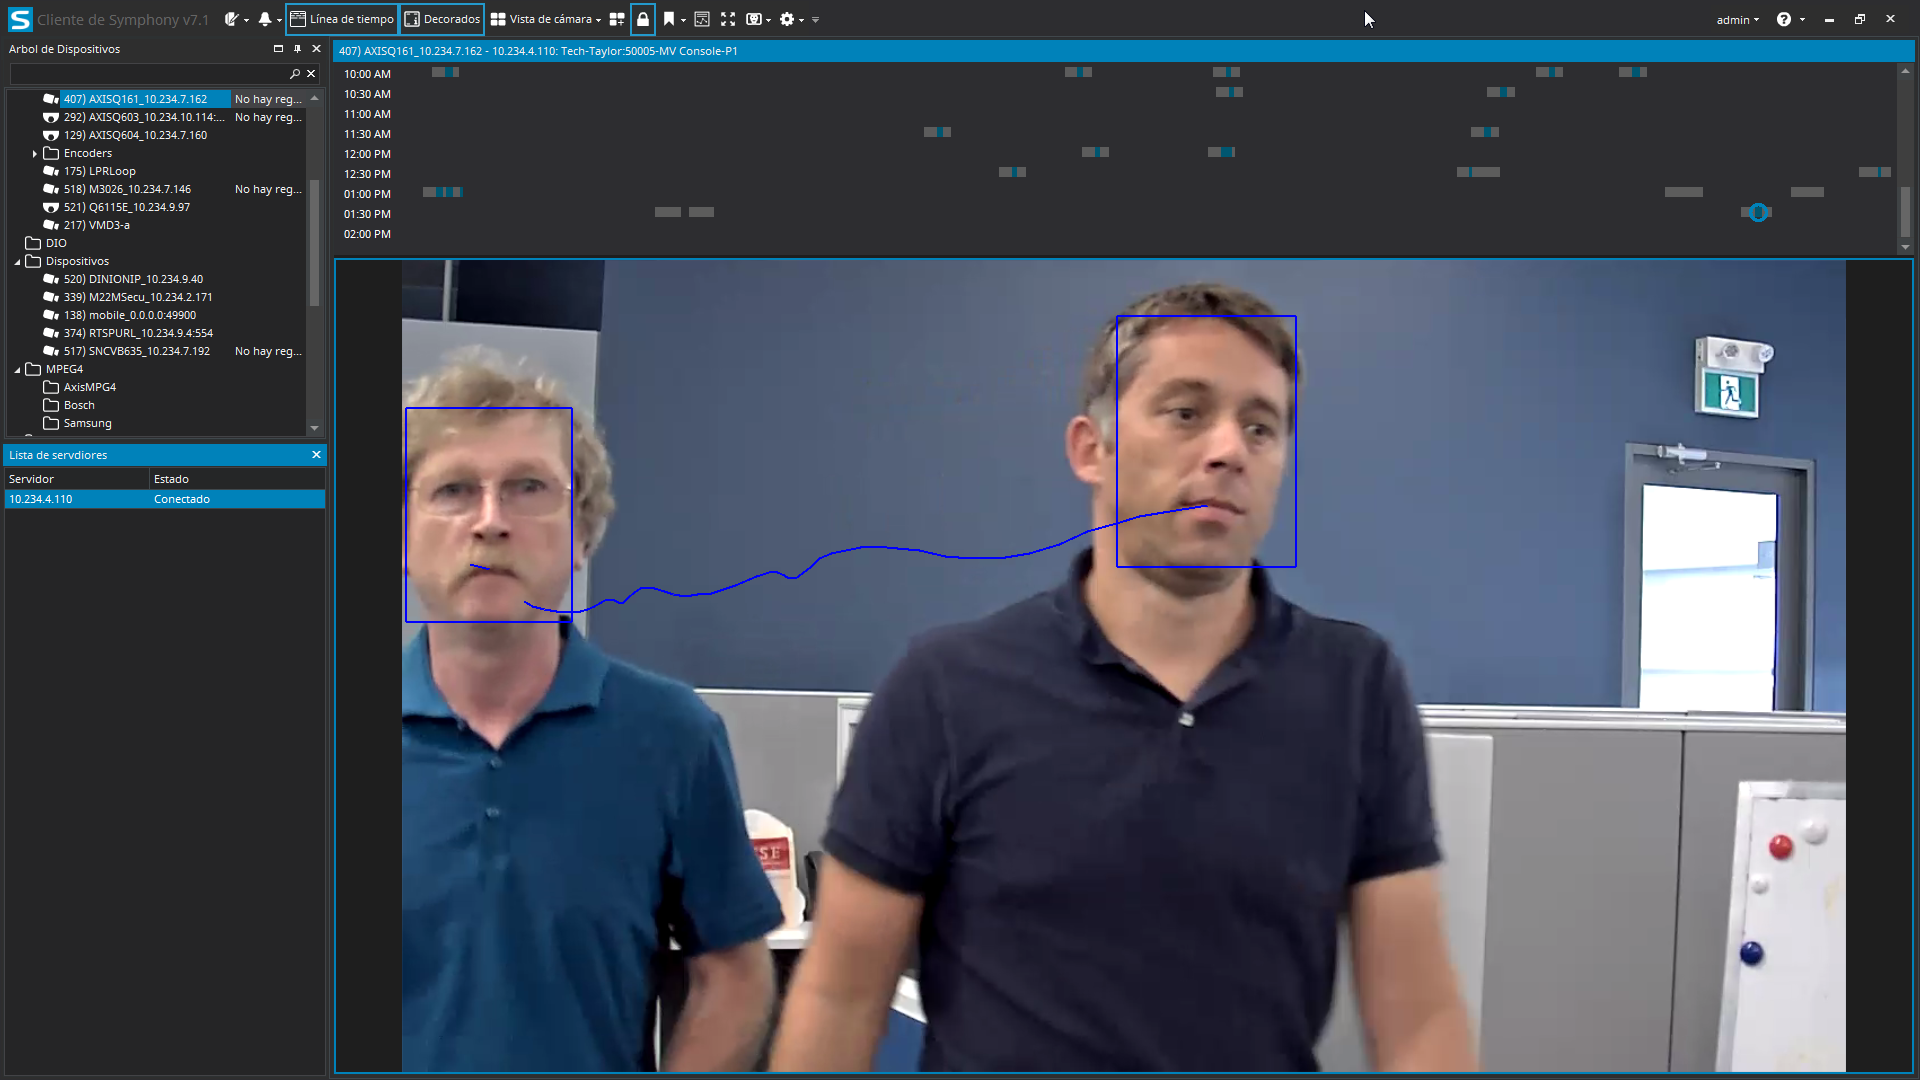The height and width of the screenshot is (1080, 1920).
Task: Click the bookmark icon
Action: point(669,19)
